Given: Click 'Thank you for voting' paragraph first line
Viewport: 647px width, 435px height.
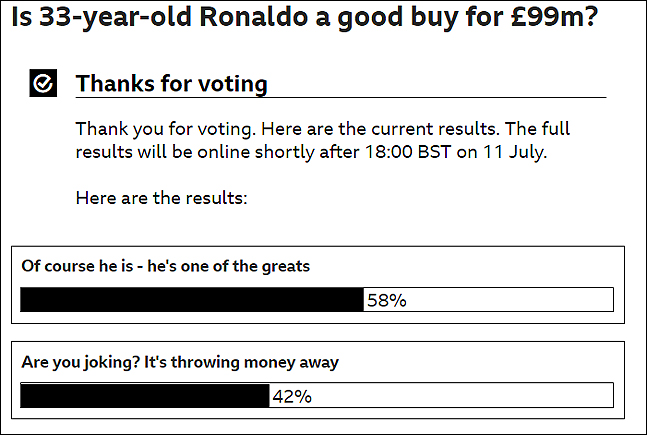Looking at the screenshot, I should click(323, 129).
